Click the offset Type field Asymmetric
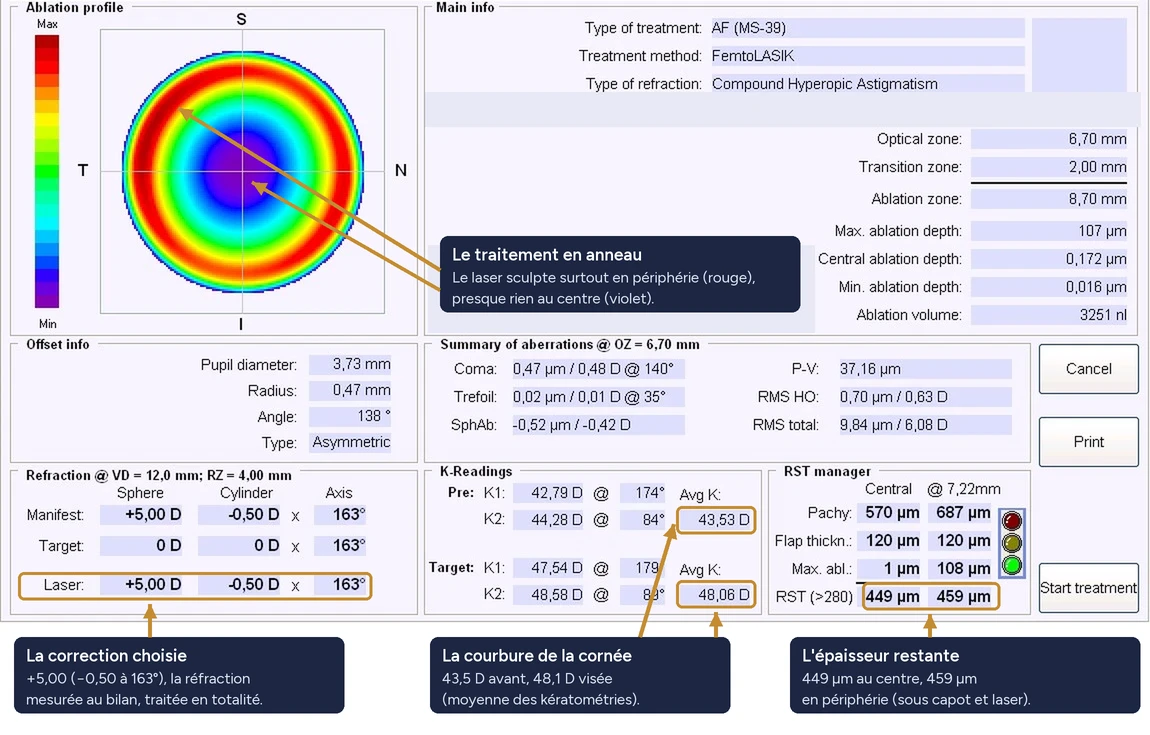The height and width of the screenshot is (735, 1150). pos(350,442)
